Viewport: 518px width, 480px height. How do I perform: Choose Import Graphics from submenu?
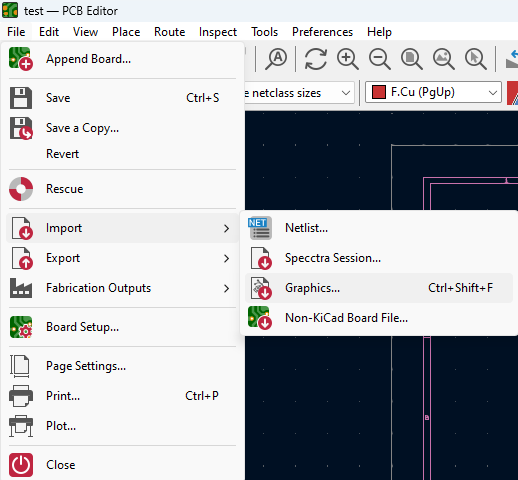pos(379,288)
